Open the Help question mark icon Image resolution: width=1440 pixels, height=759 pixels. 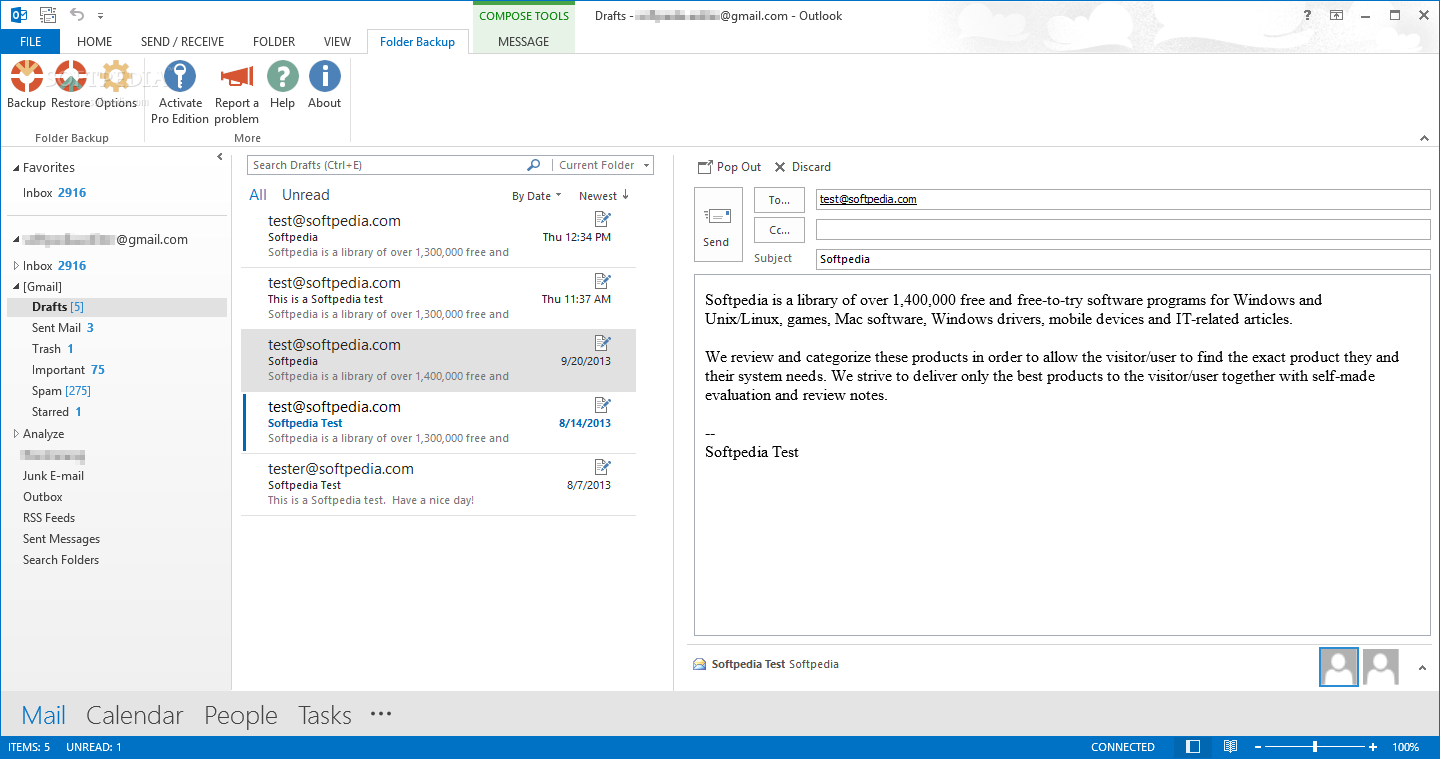click(x=282, y=76)
